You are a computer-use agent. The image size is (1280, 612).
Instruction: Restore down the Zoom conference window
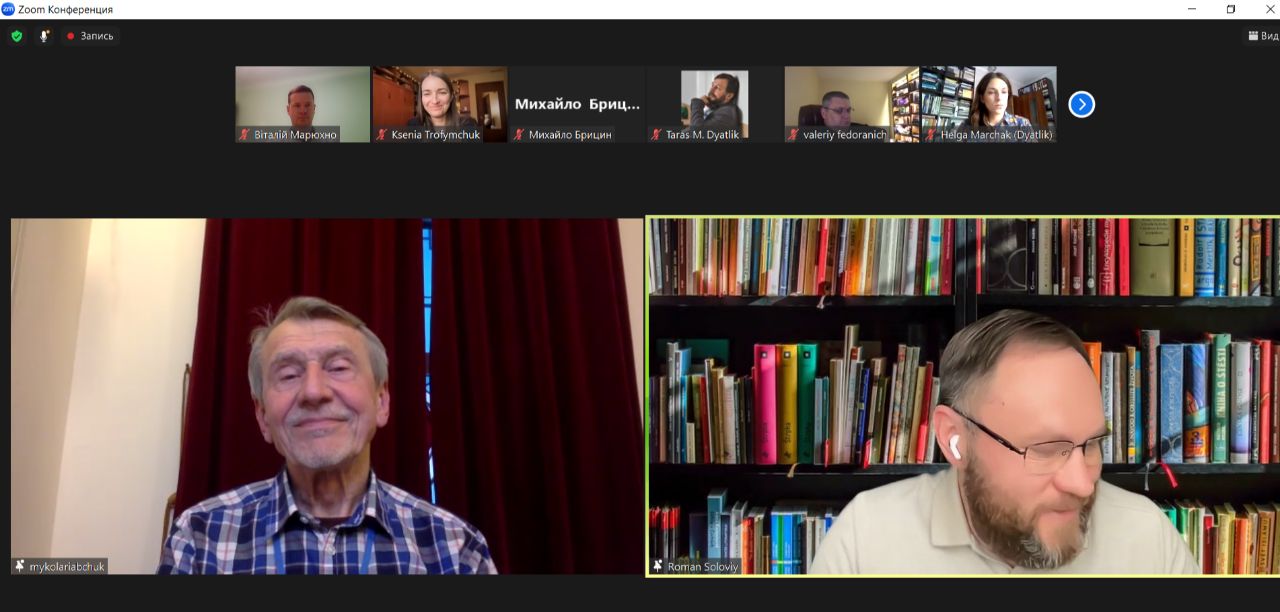1231,9
